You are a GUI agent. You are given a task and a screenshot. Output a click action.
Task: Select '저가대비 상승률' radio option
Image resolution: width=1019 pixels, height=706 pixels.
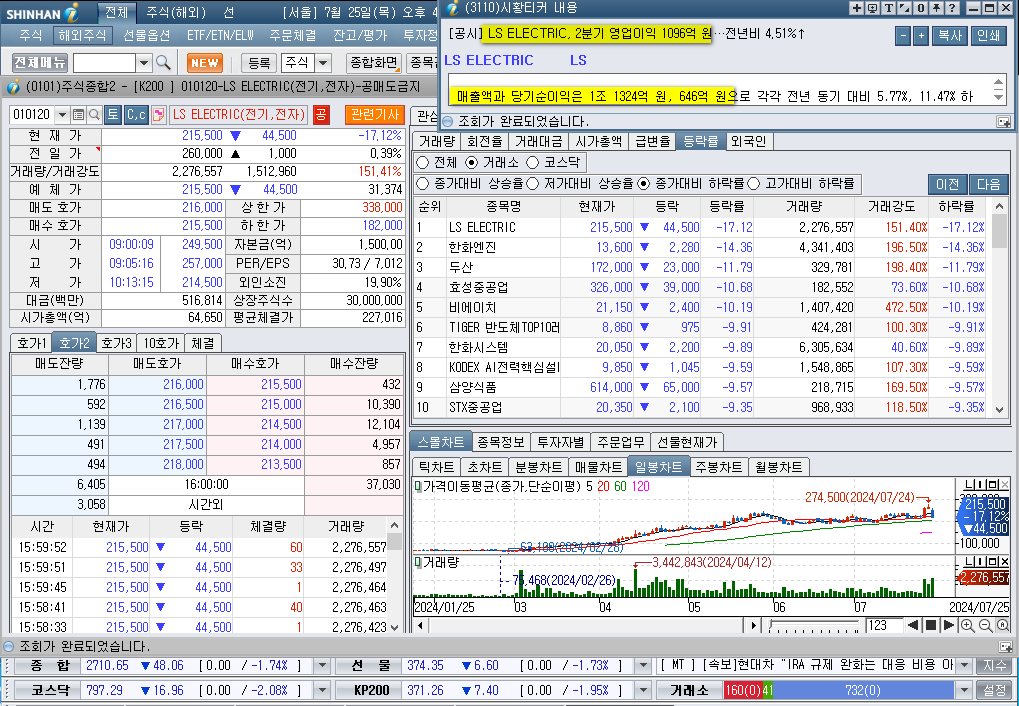click(x=533, y=184)
